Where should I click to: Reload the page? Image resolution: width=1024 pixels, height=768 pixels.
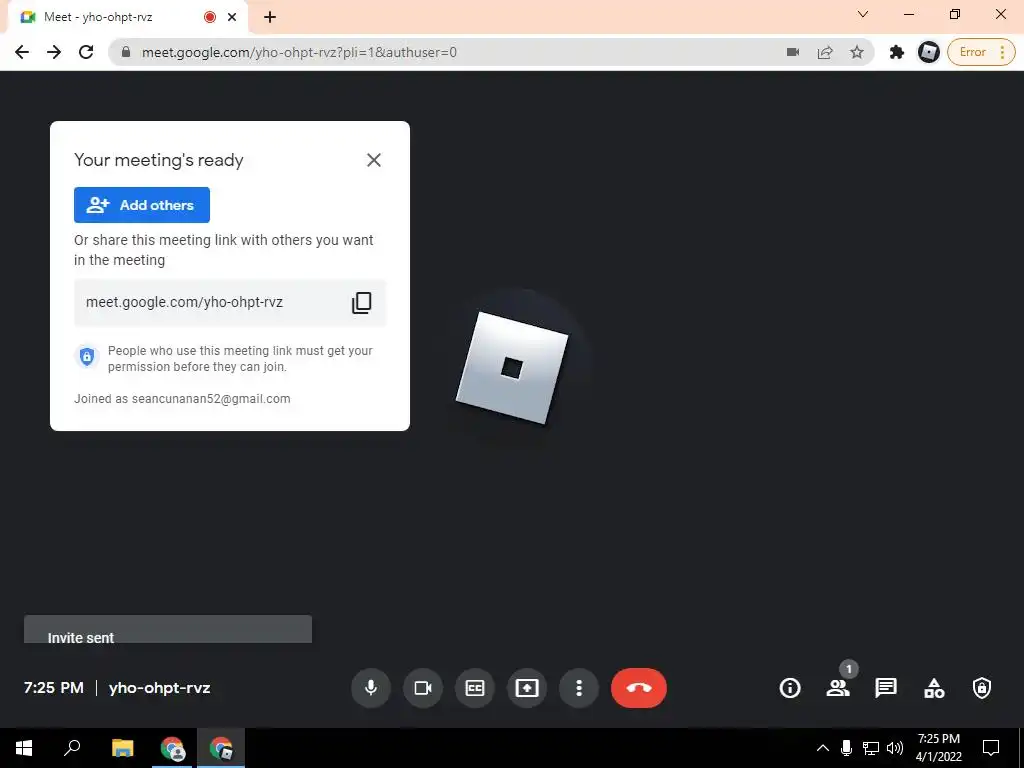(86, 52)
